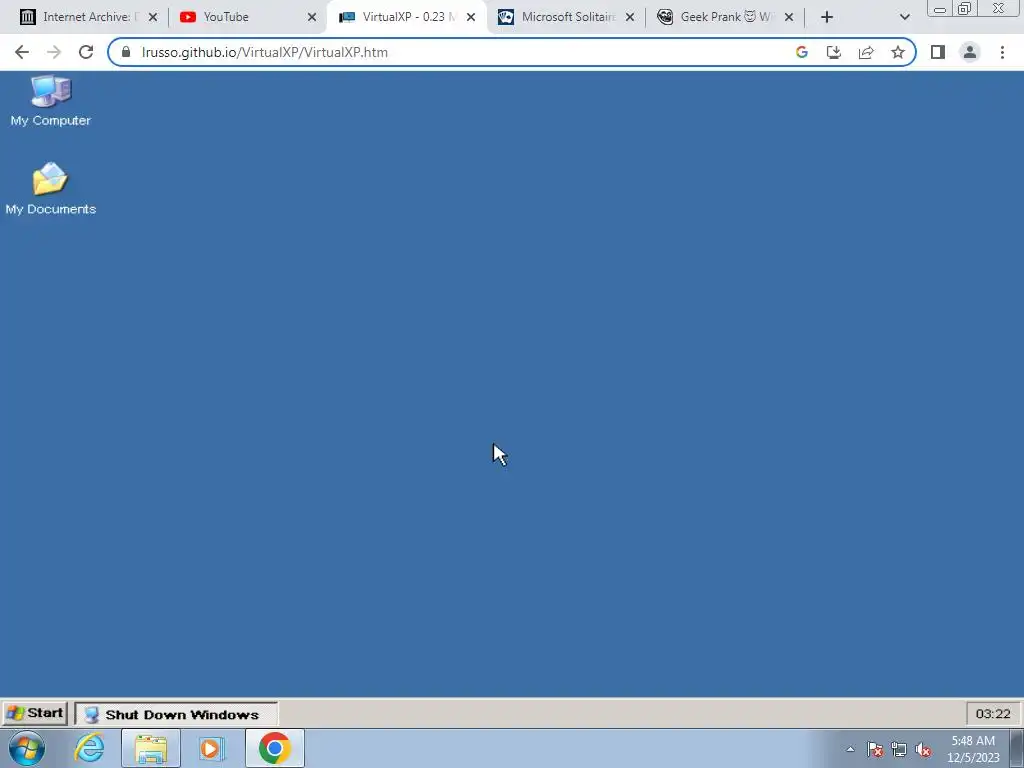This screenshot has height=768, width=1024.
Task: Close the Internet Archive tab
Action: pyautogui.click(x=153, y=17)
